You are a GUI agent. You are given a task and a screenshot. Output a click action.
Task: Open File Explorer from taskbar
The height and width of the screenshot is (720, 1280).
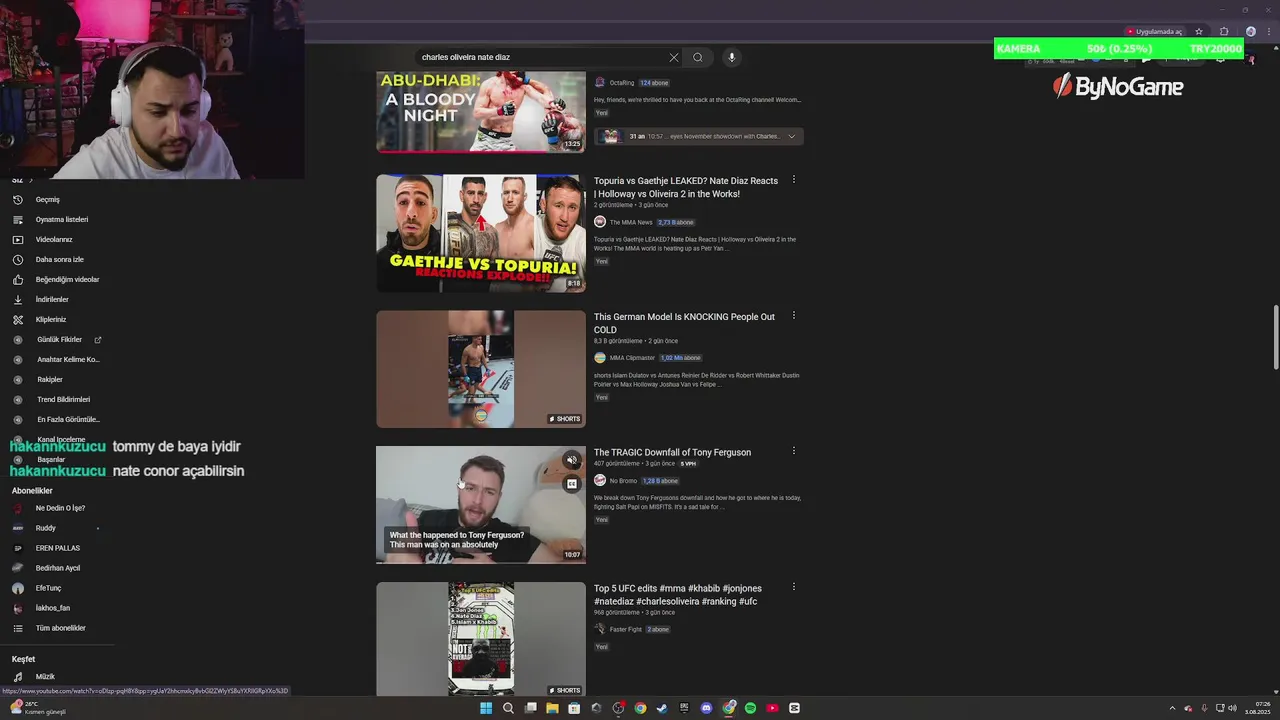(552, 708)
